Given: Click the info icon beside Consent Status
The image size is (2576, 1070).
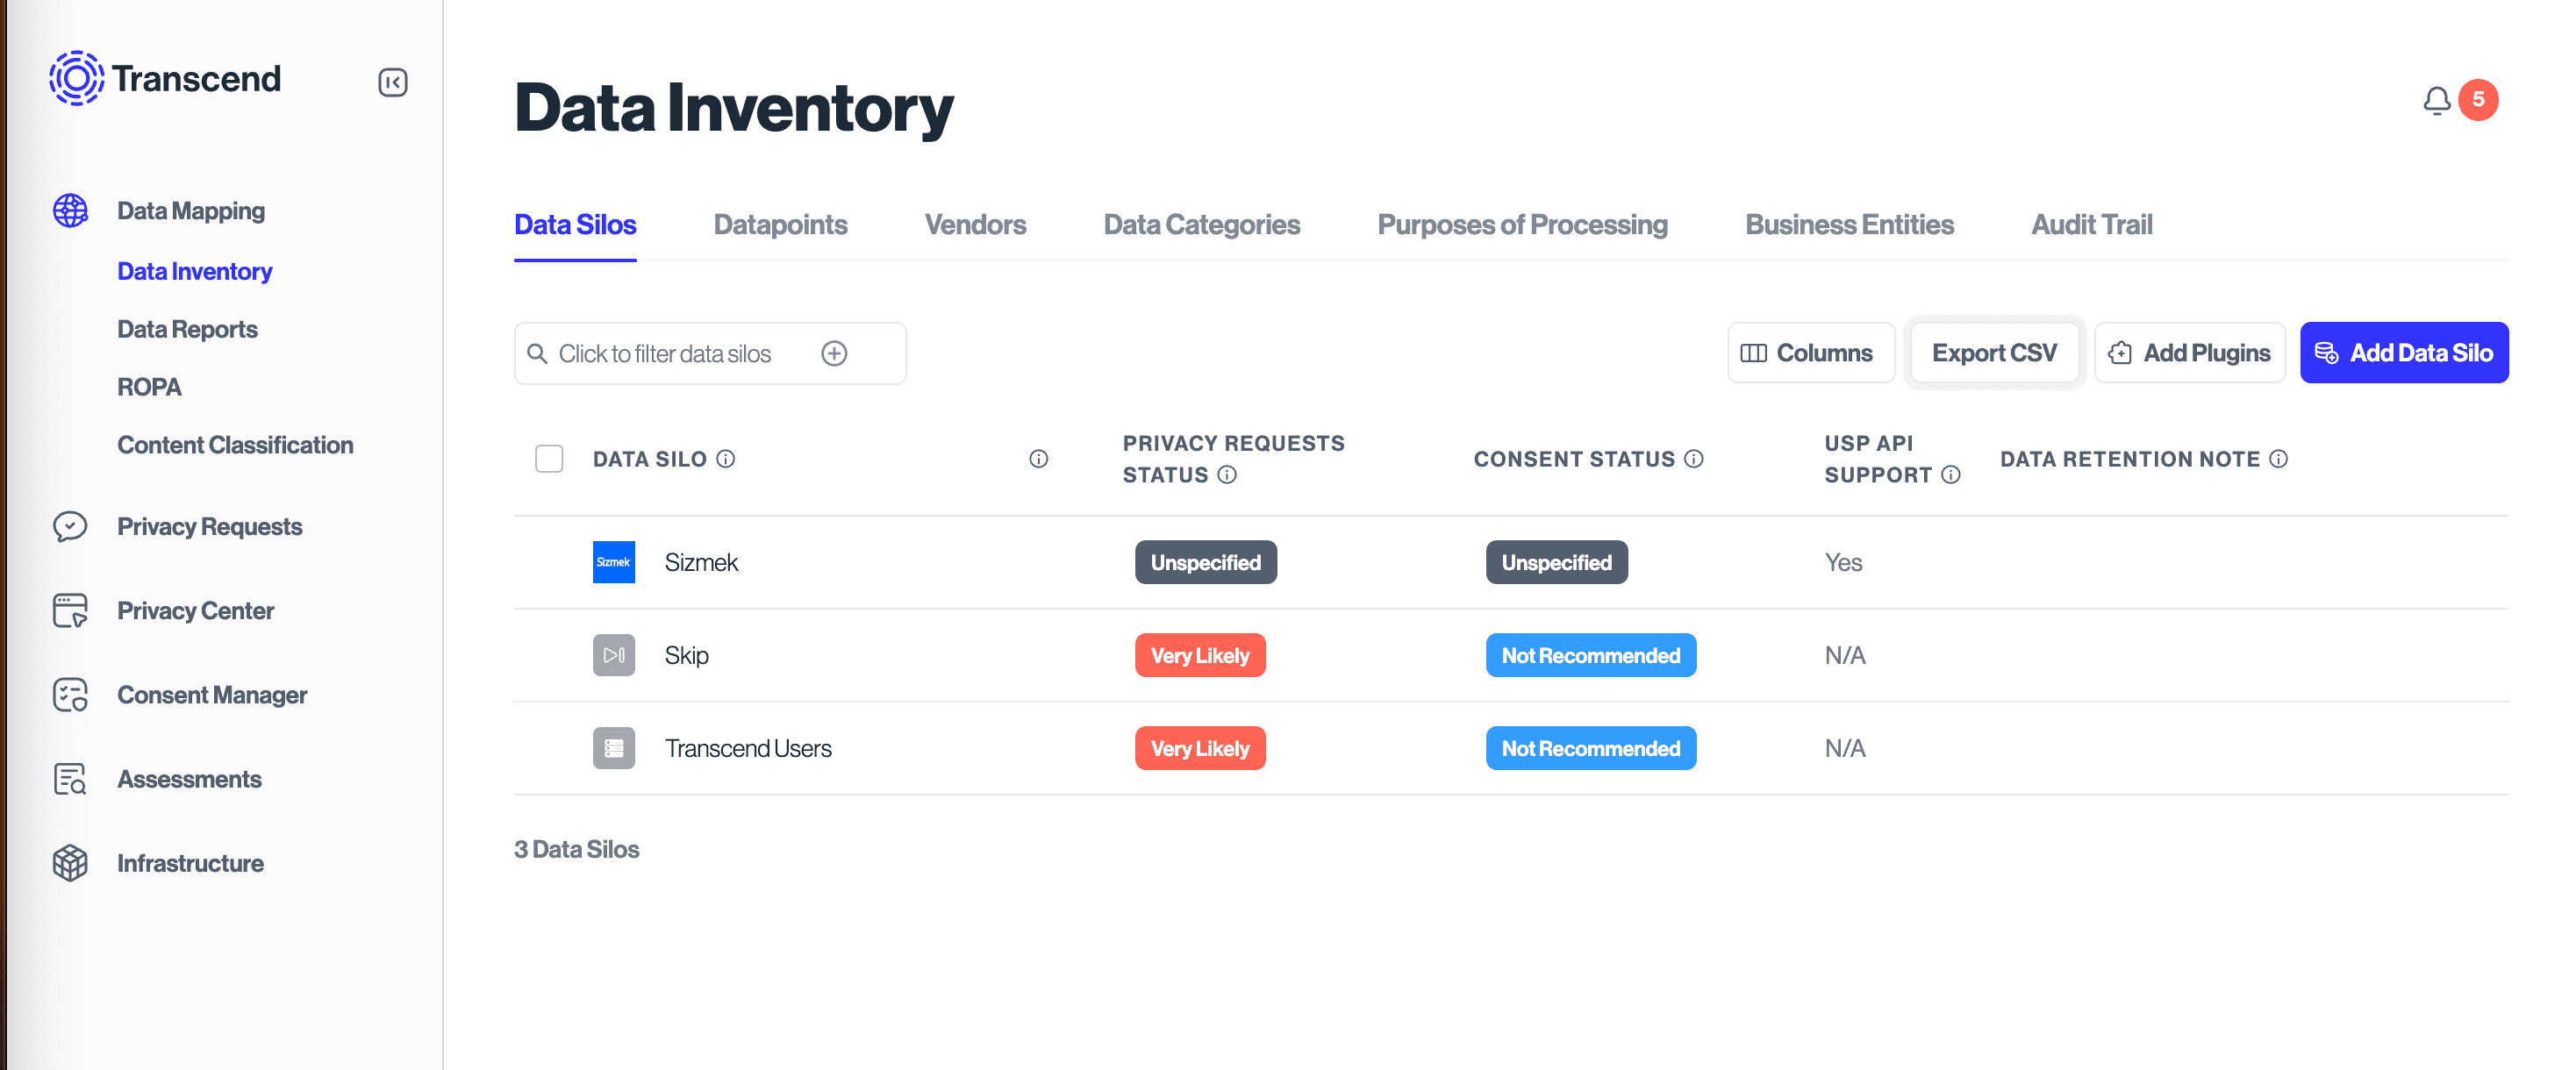Looking at the screenshot, I should 1693,459.
